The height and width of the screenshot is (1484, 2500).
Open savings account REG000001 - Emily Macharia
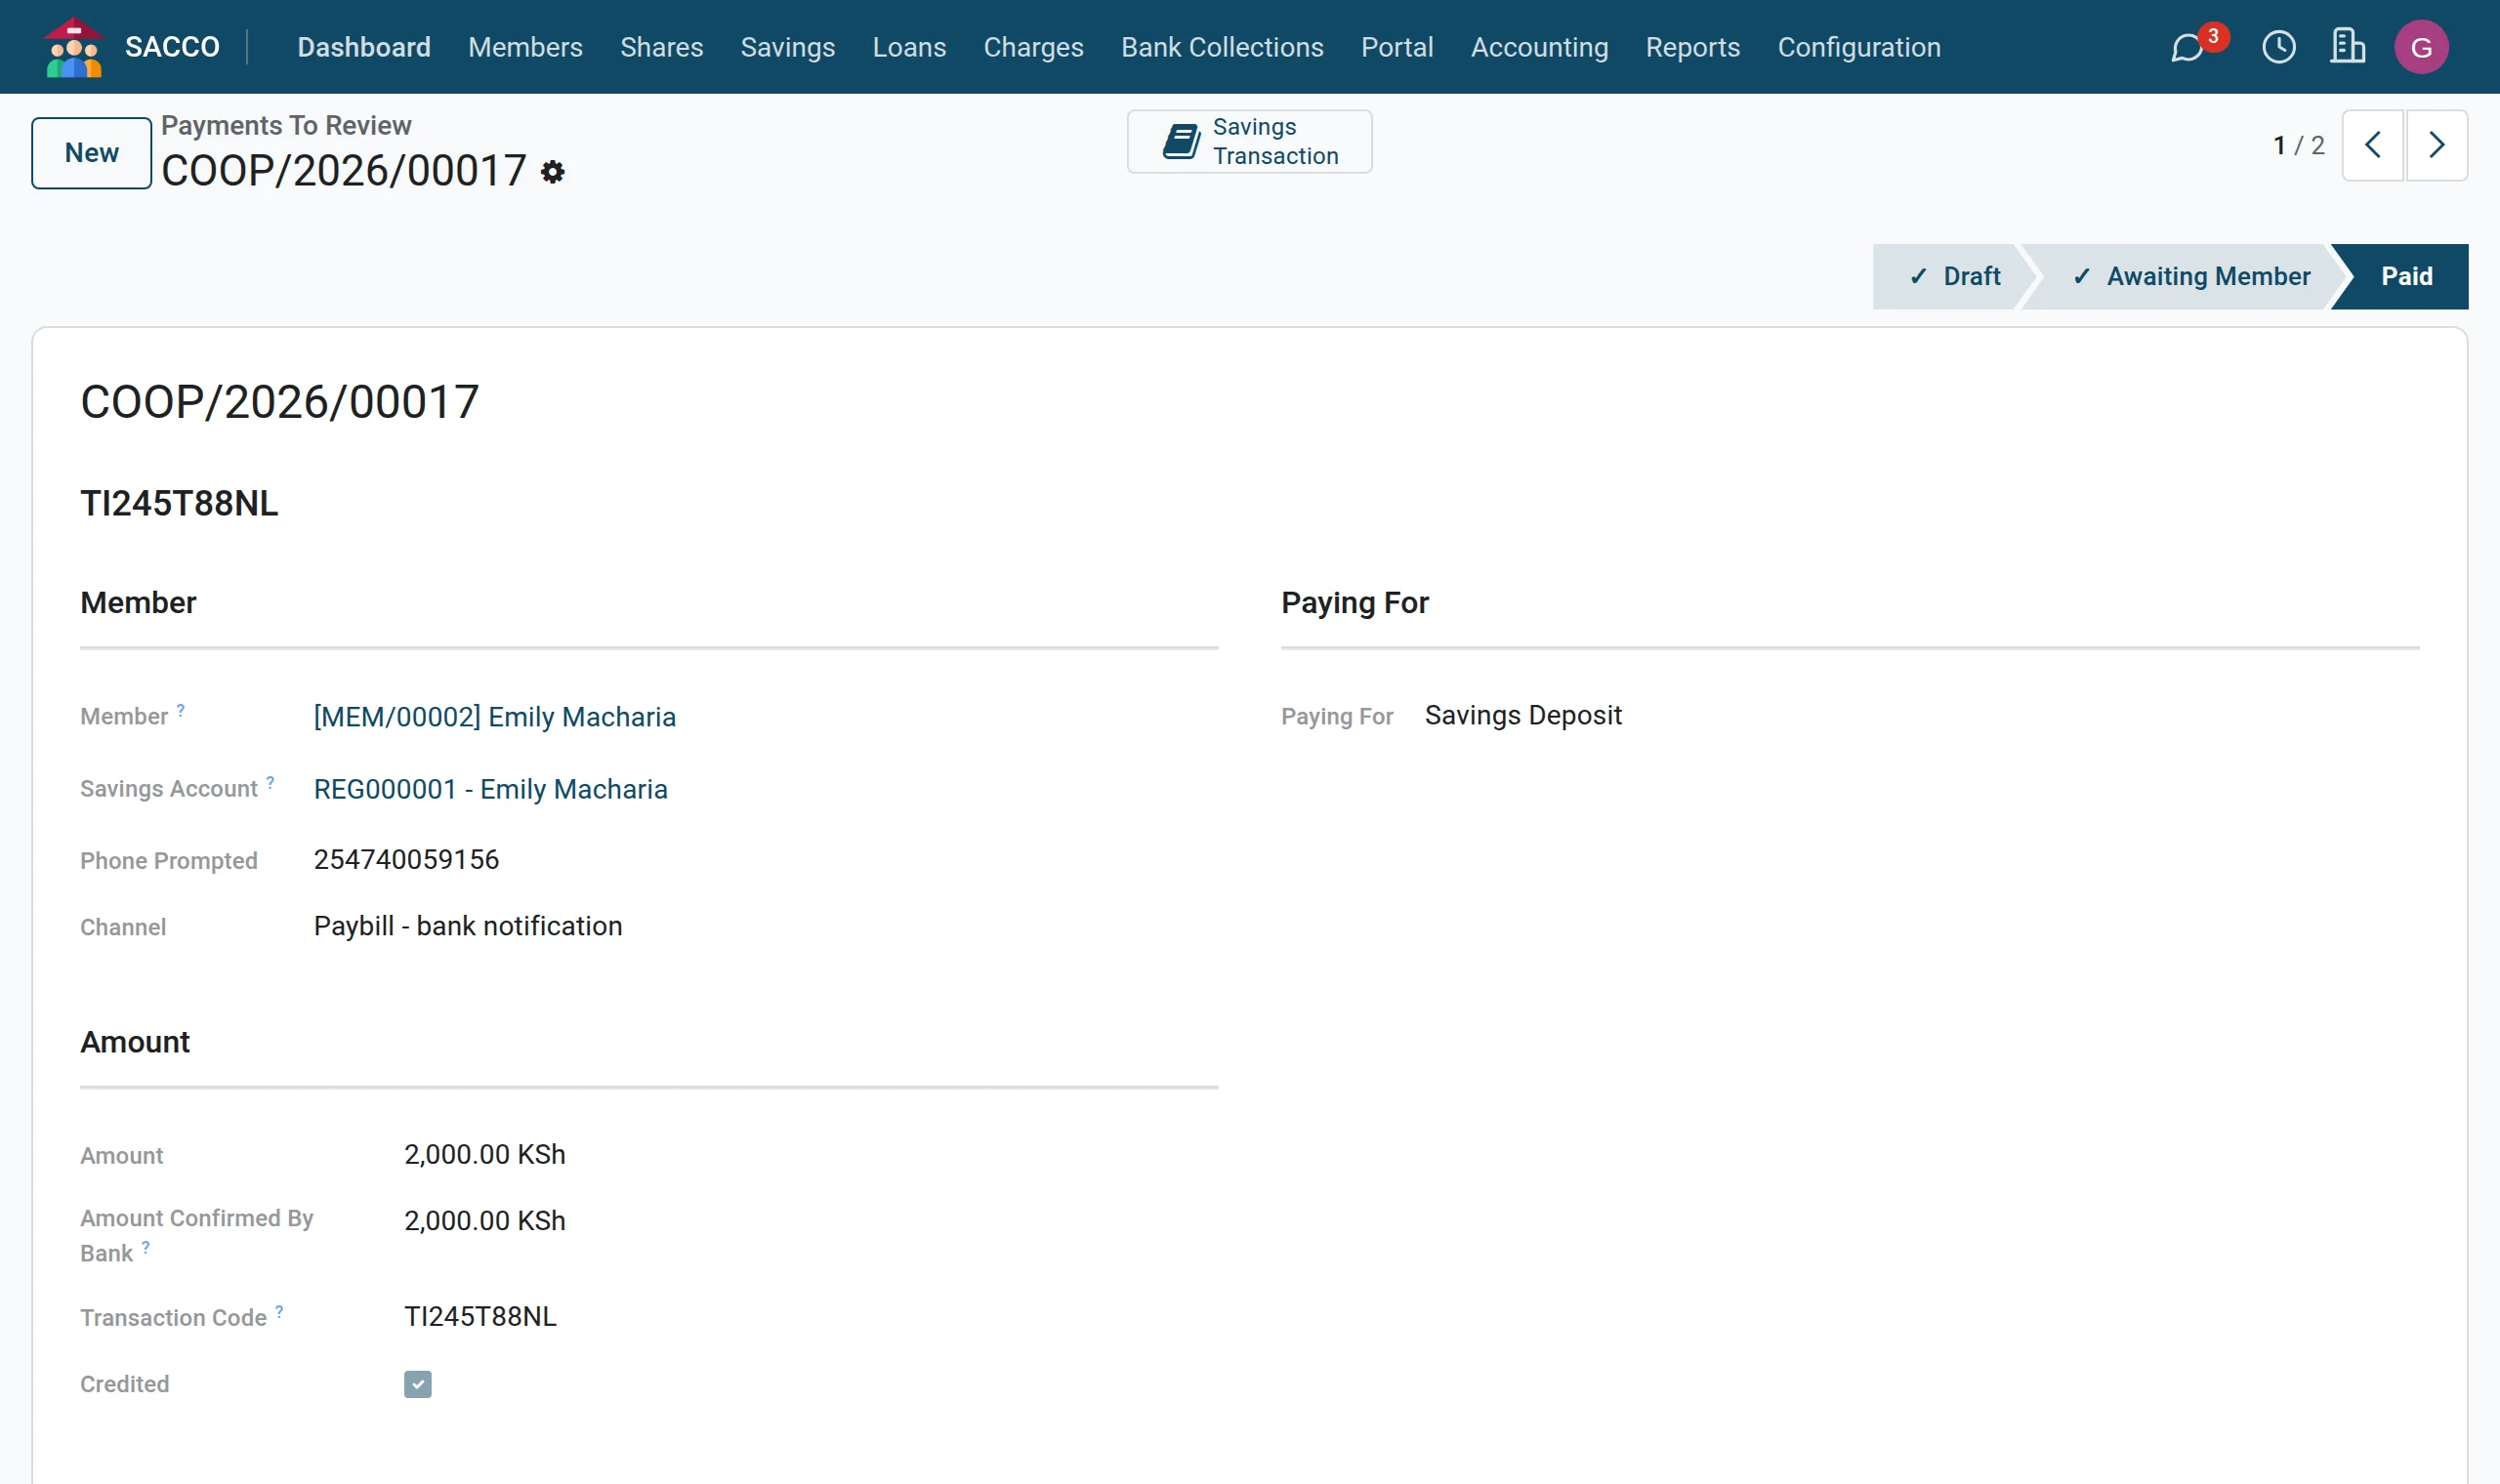pos(491,789)
